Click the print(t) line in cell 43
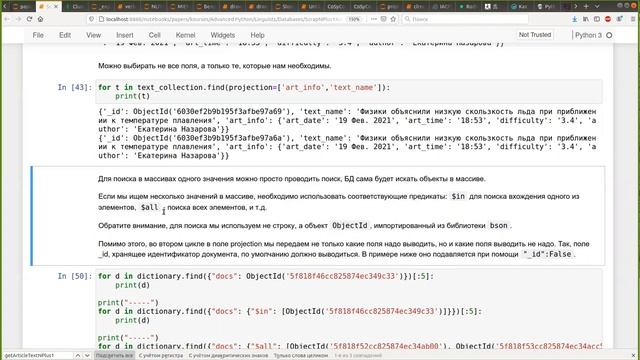This screenshot has height=360, width=640. pyautogui.click(x=132, y=96)
